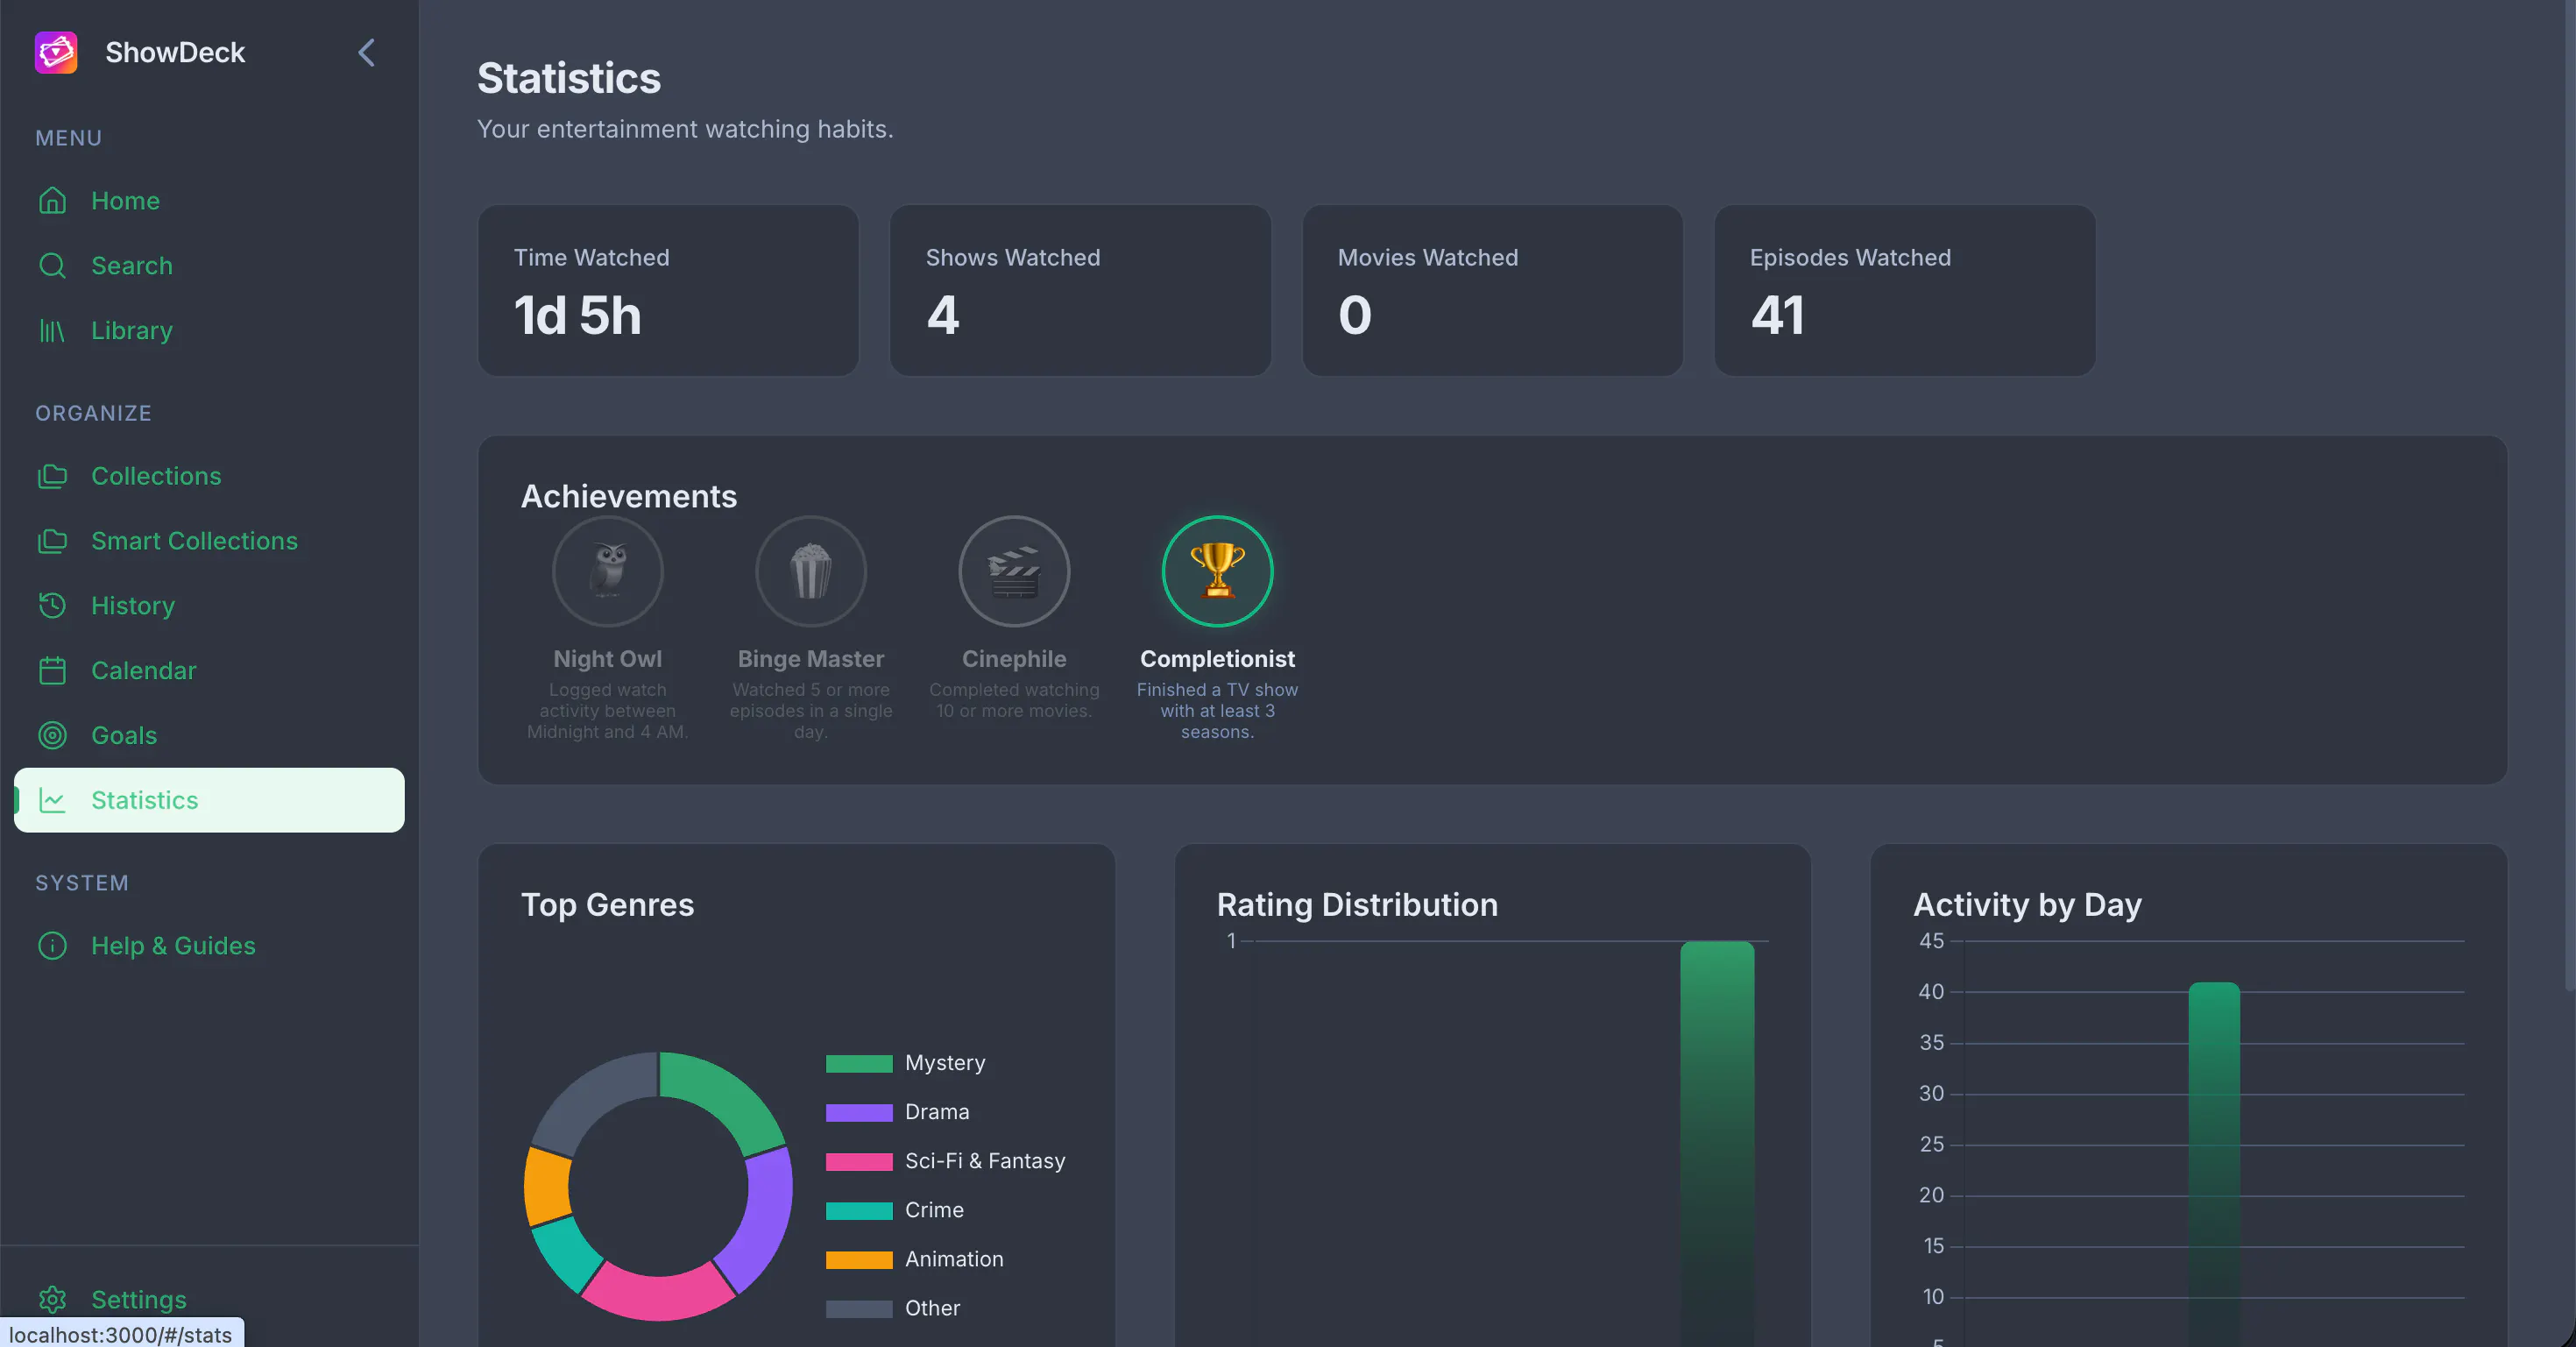This screenshot has width=2576, height=1347.
Task: Click the Settings gear icon
Action: coord(52,1299)
